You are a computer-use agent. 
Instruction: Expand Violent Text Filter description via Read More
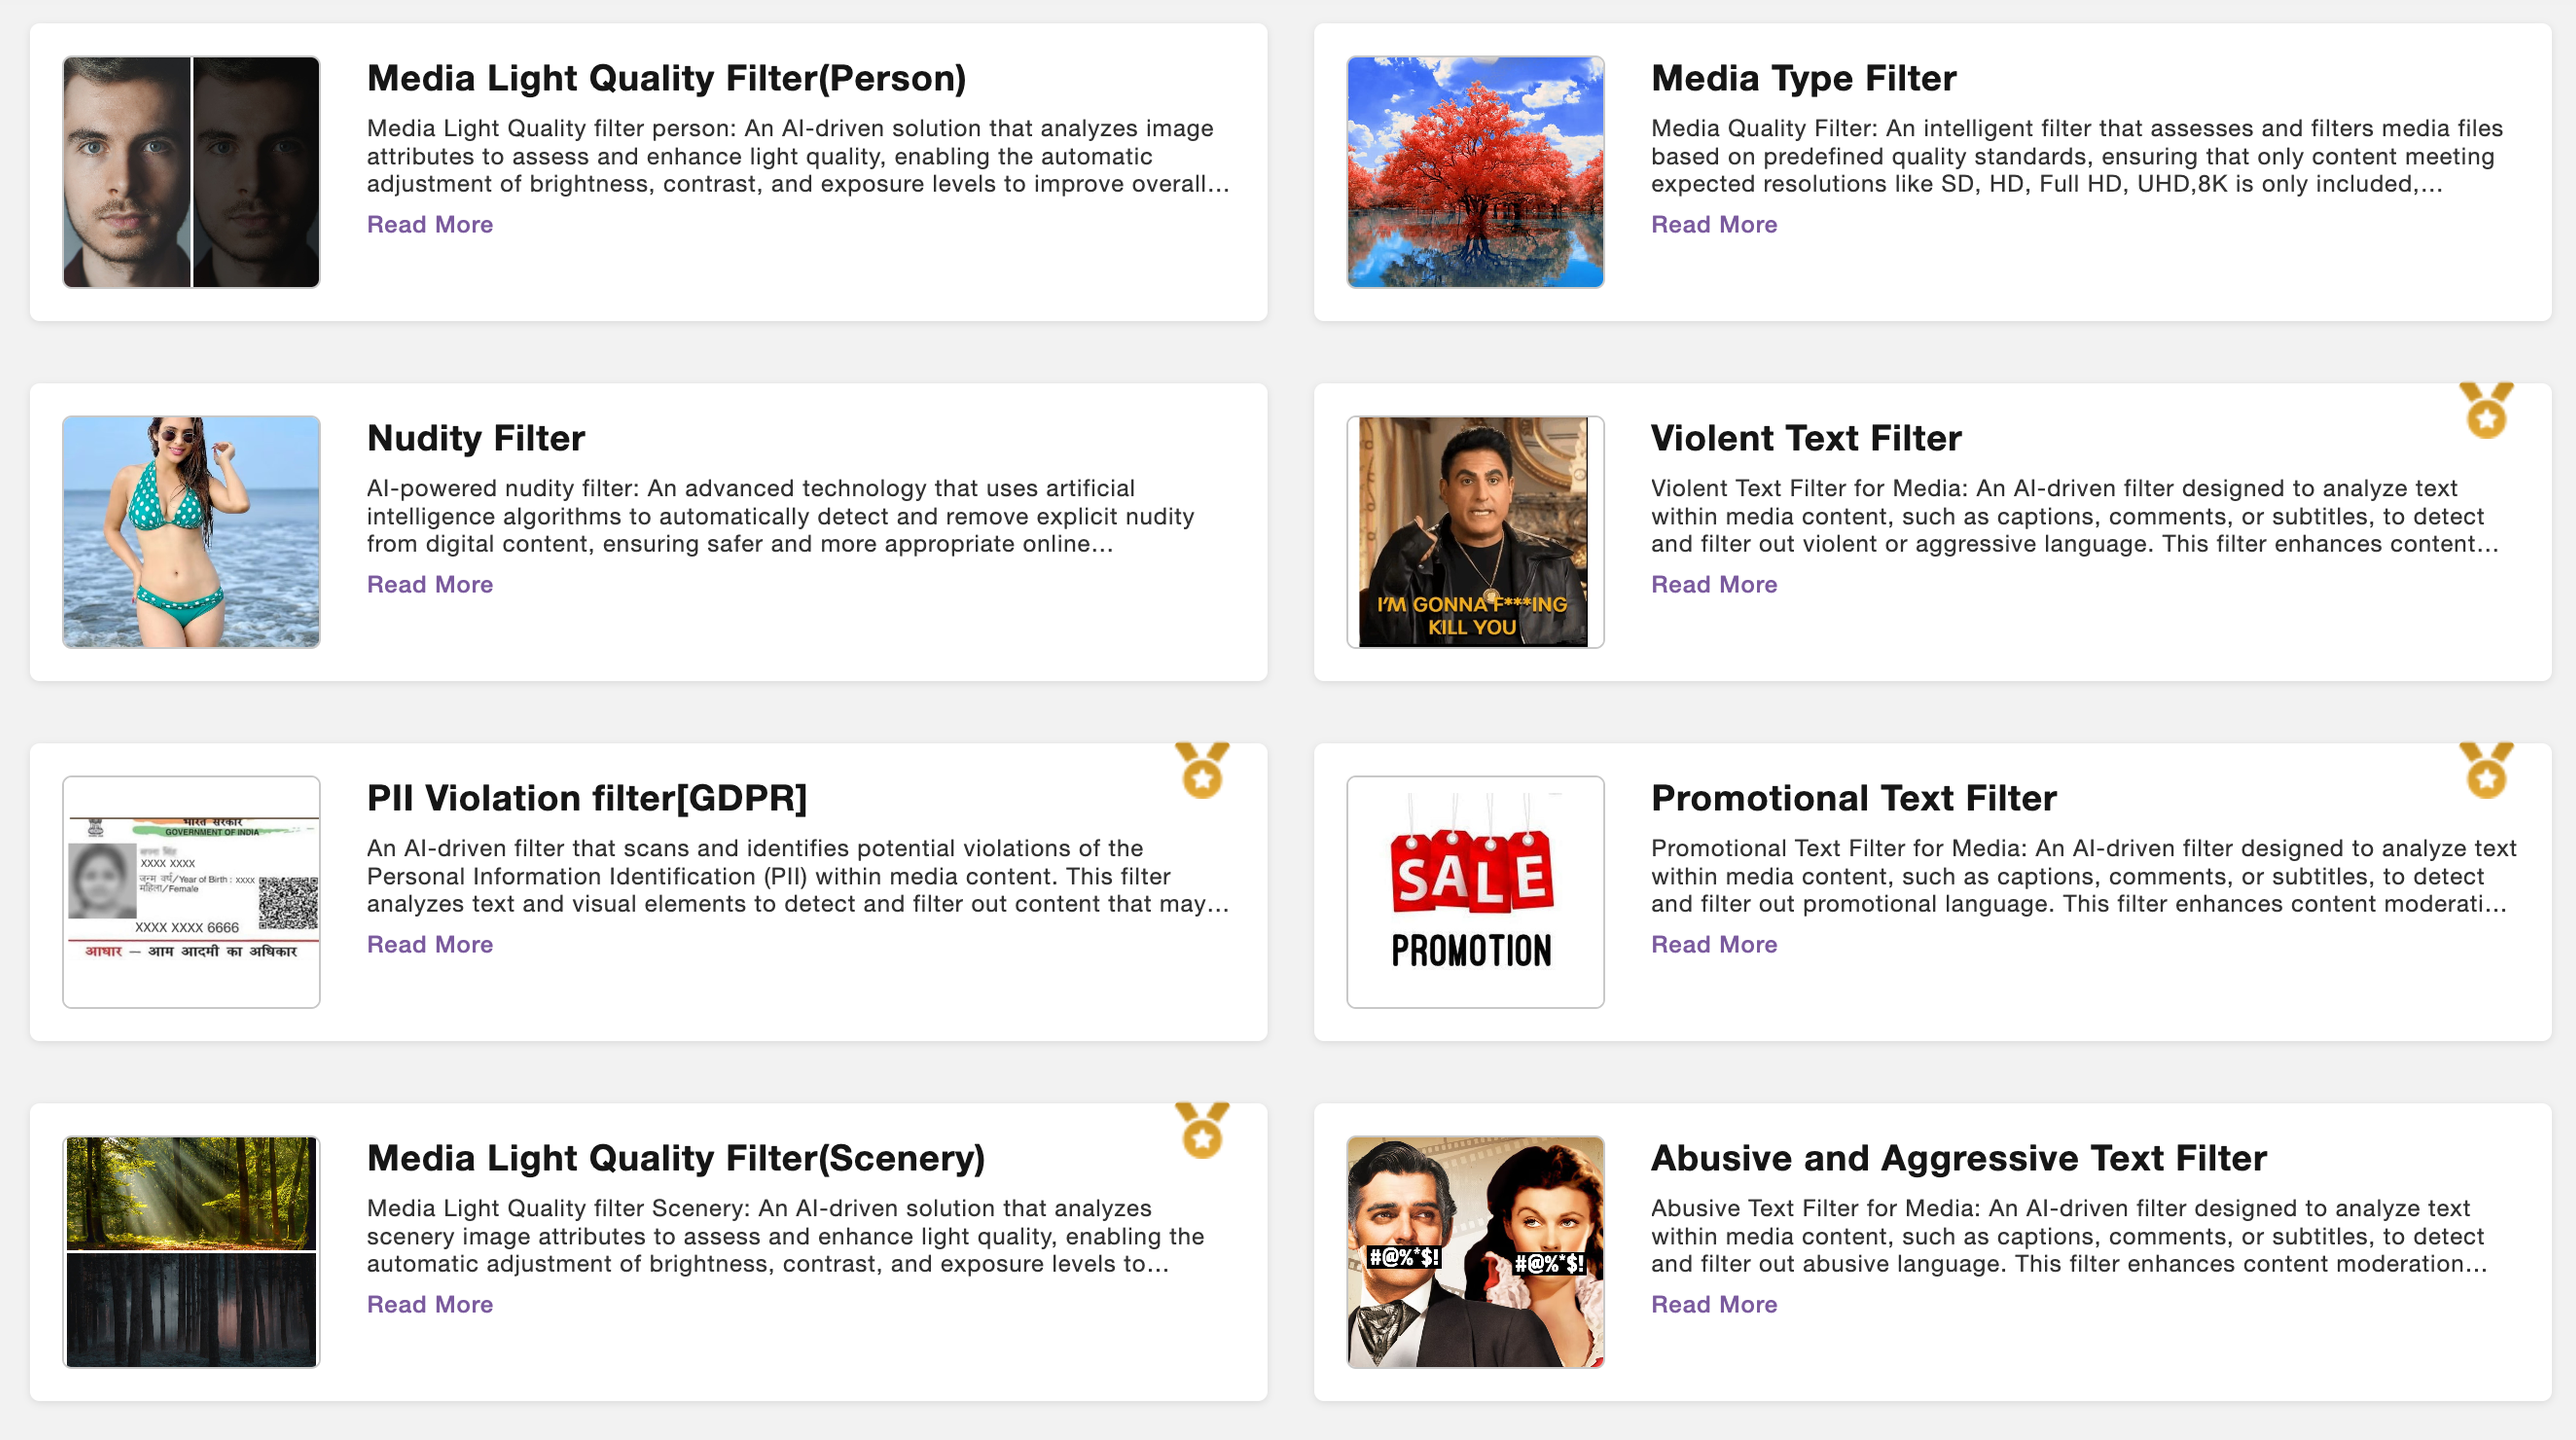tap(1714, 584)
